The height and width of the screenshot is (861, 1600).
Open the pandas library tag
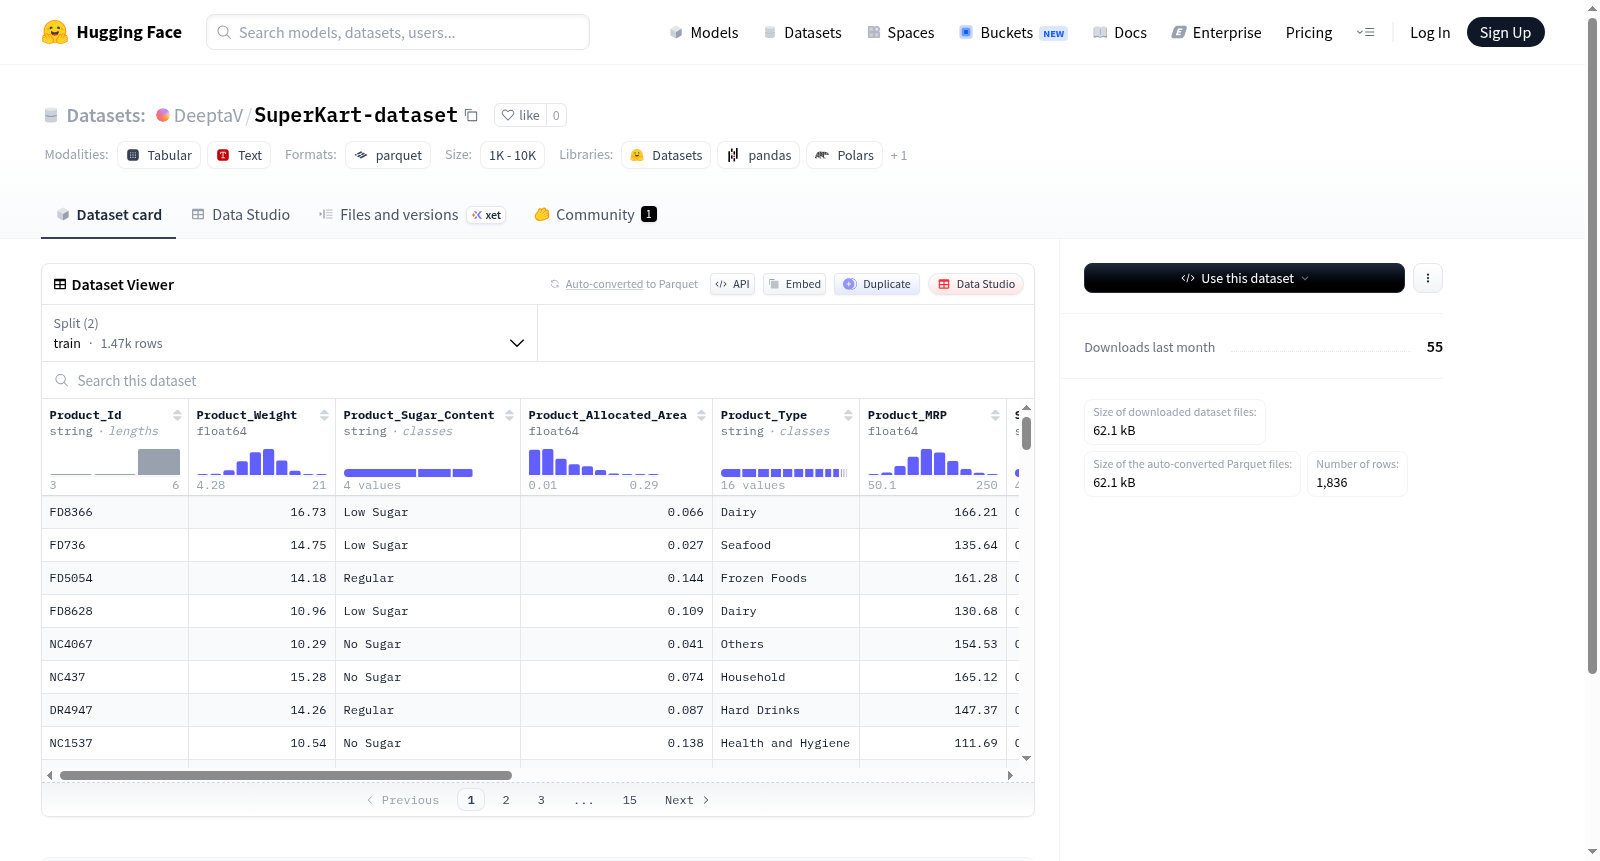pos(758,155)
